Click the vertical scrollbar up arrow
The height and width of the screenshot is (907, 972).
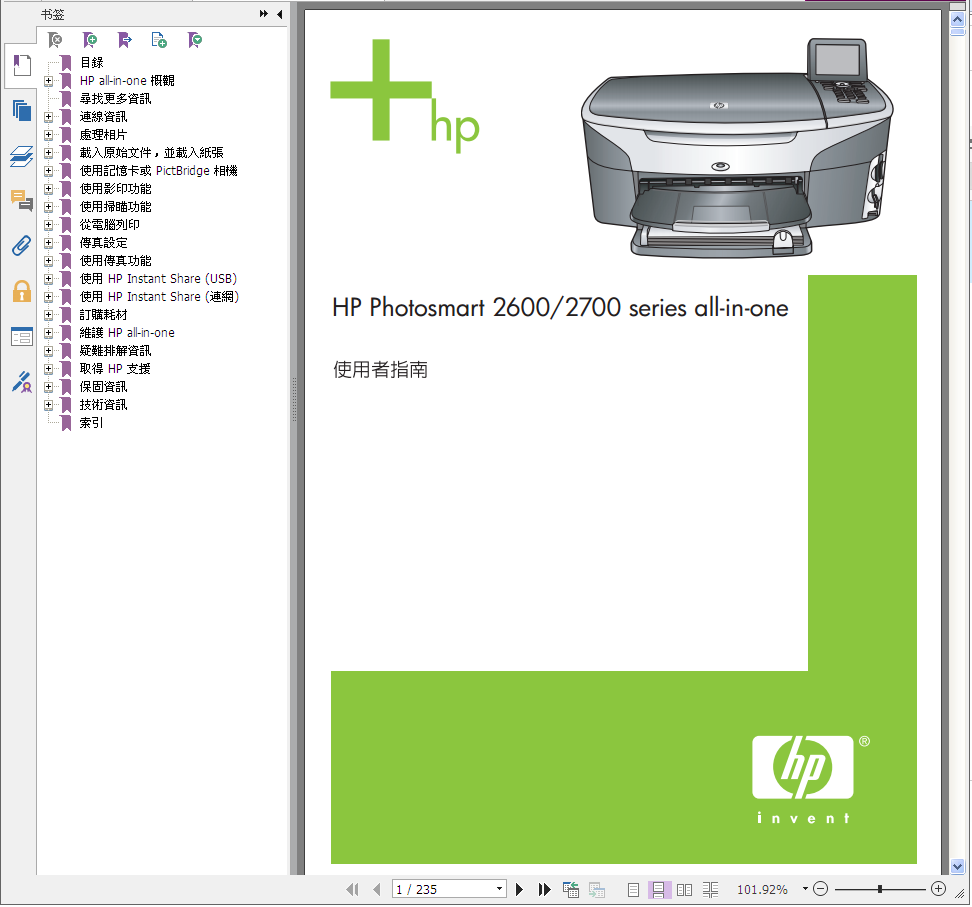[958, 19]
